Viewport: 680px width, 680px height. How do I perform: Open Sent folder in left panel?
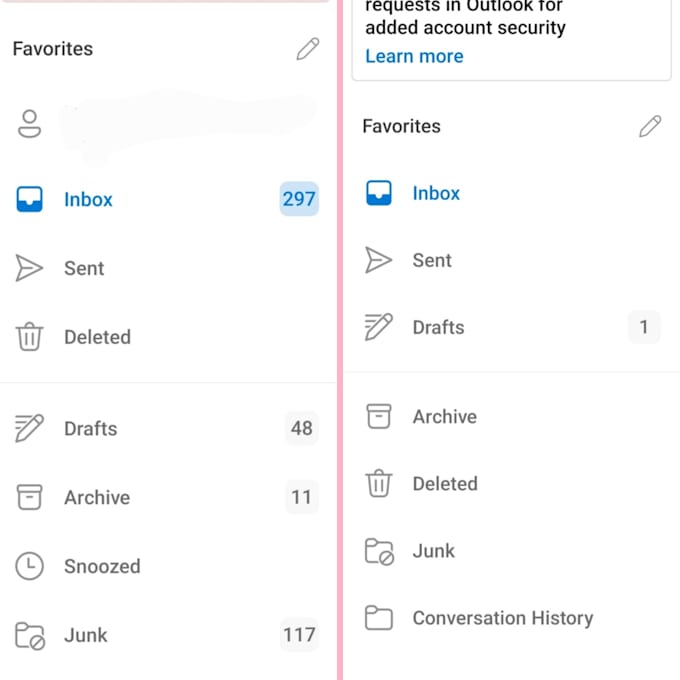[168, 268]
